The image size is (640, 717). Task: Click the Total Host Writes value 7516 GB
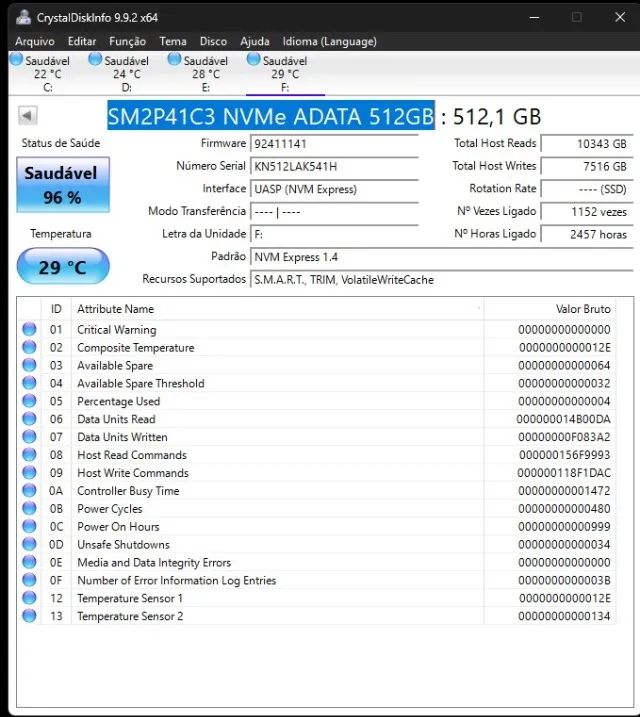[587, 166]
